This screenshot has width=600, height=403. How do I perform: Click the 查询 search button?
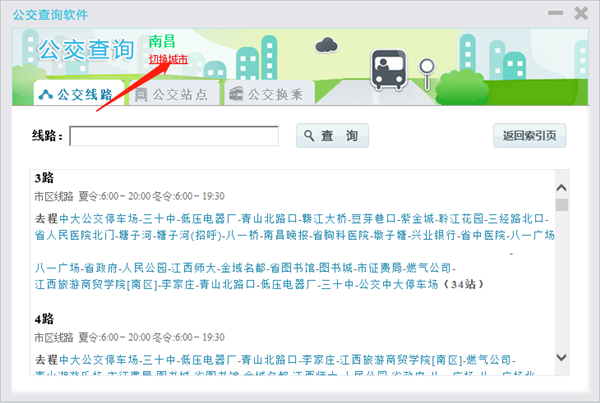(332, 135)
